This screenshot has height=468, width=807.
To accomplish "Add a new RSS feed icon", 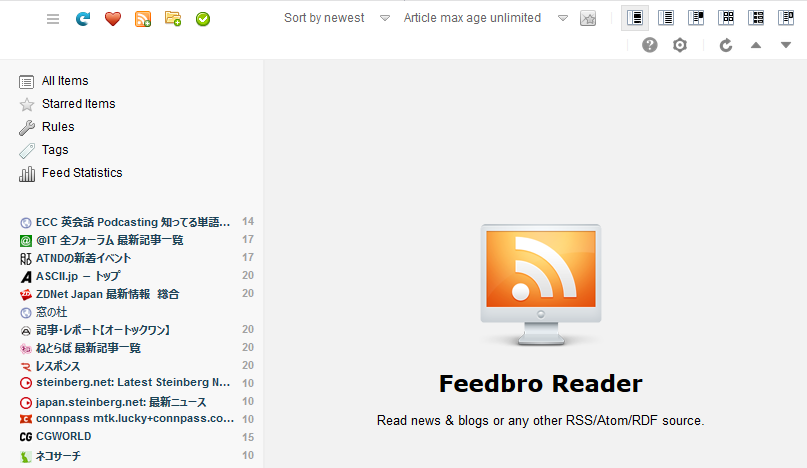I will 143,19.
